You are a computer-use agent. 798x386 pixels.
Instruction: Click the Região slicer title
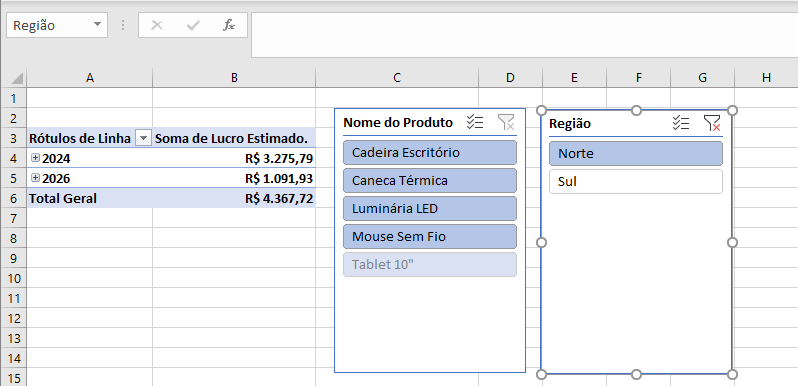[x=570, y=123]
